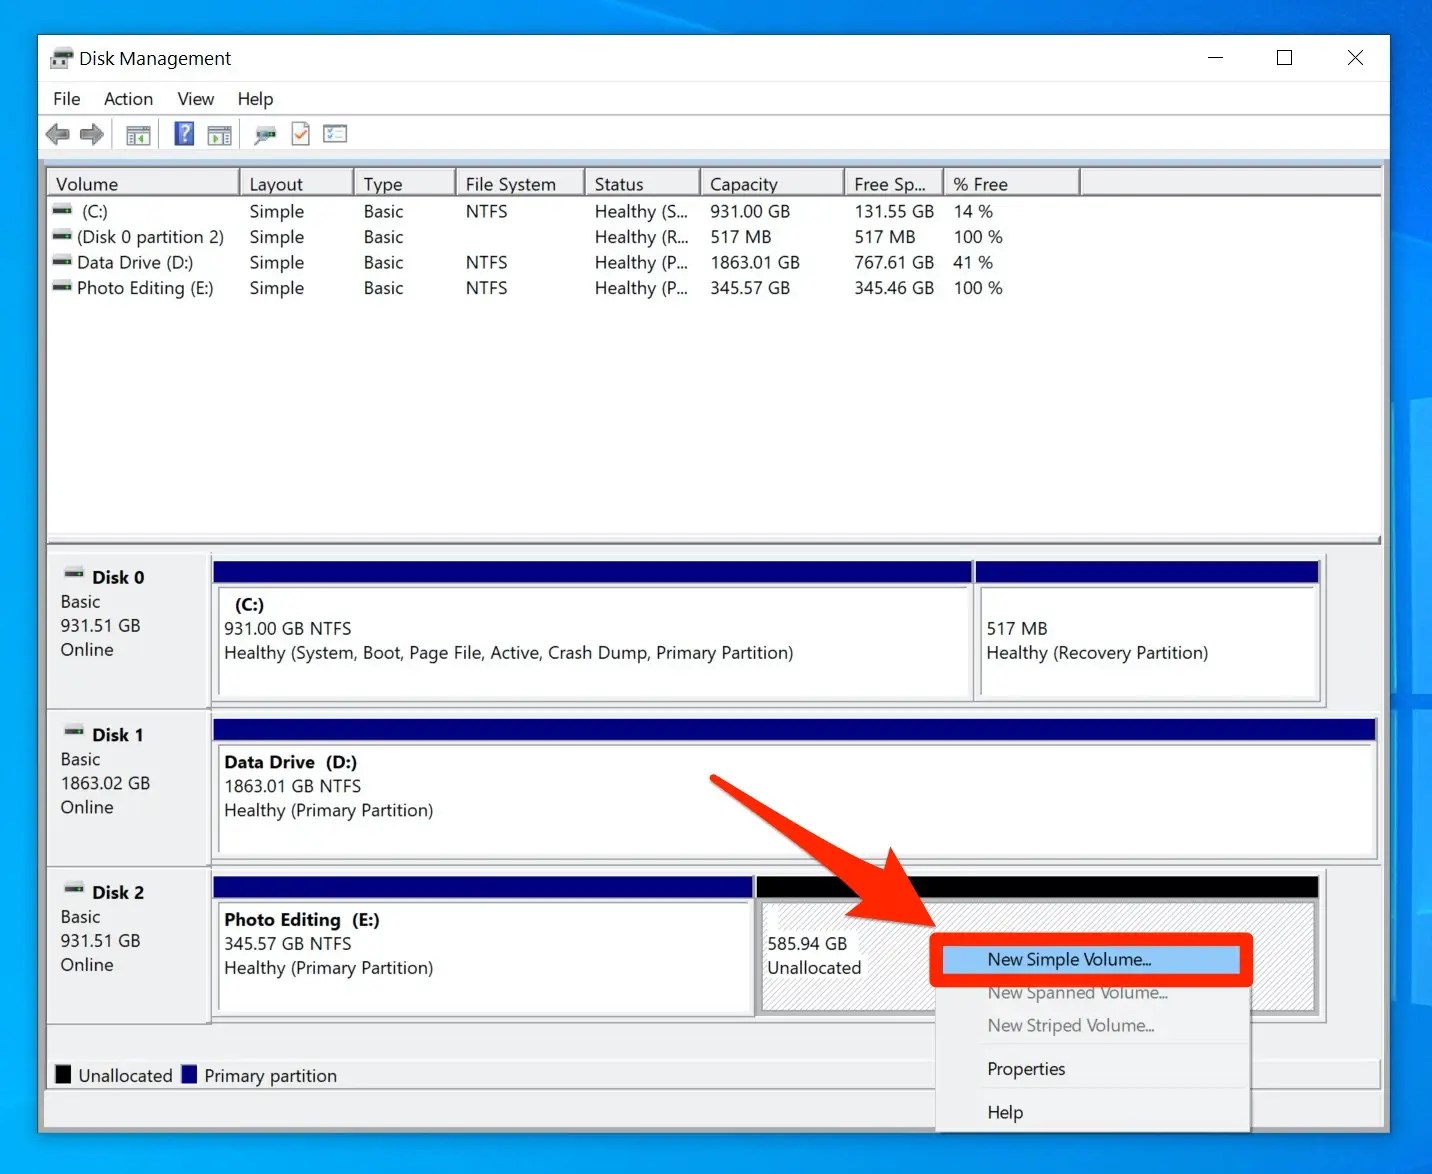1432x1174 pixels.
Task: Click the Simple layout cell in Photo Editing row
Action: (277, 288)
